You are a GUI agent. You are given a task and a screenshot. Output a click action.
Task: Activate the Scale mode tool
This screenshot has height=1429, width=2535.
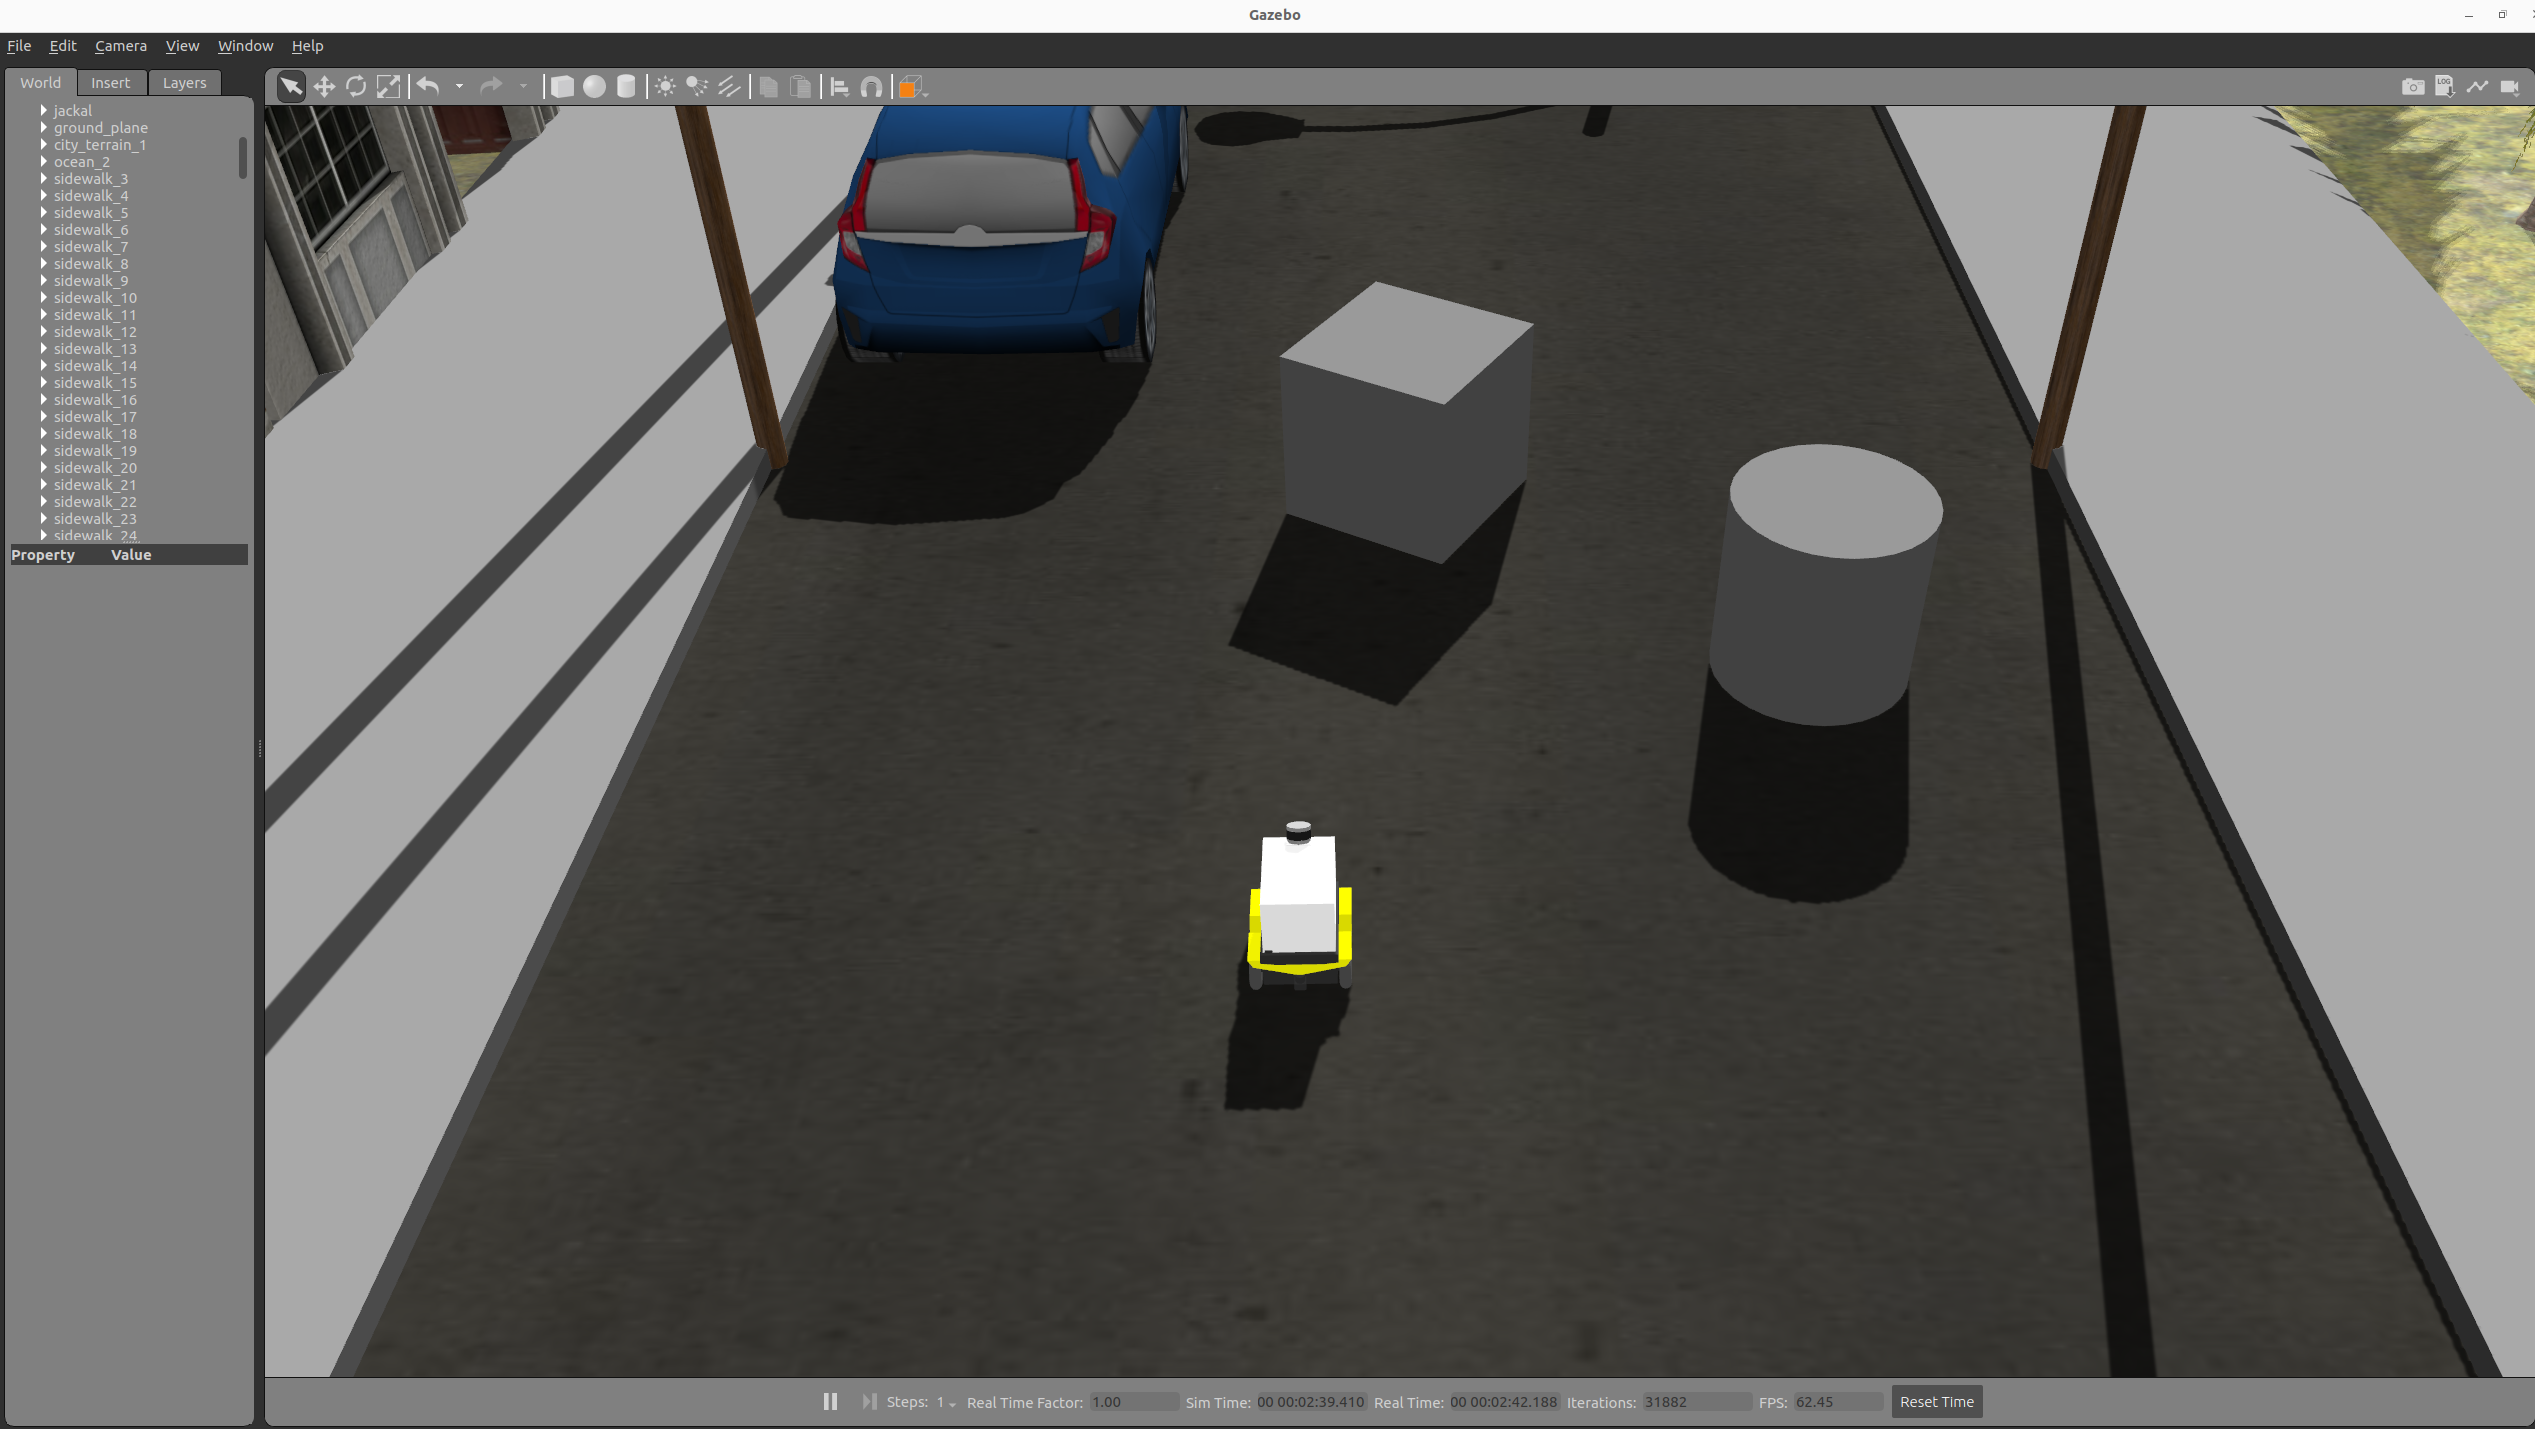[x=388, y=87]
